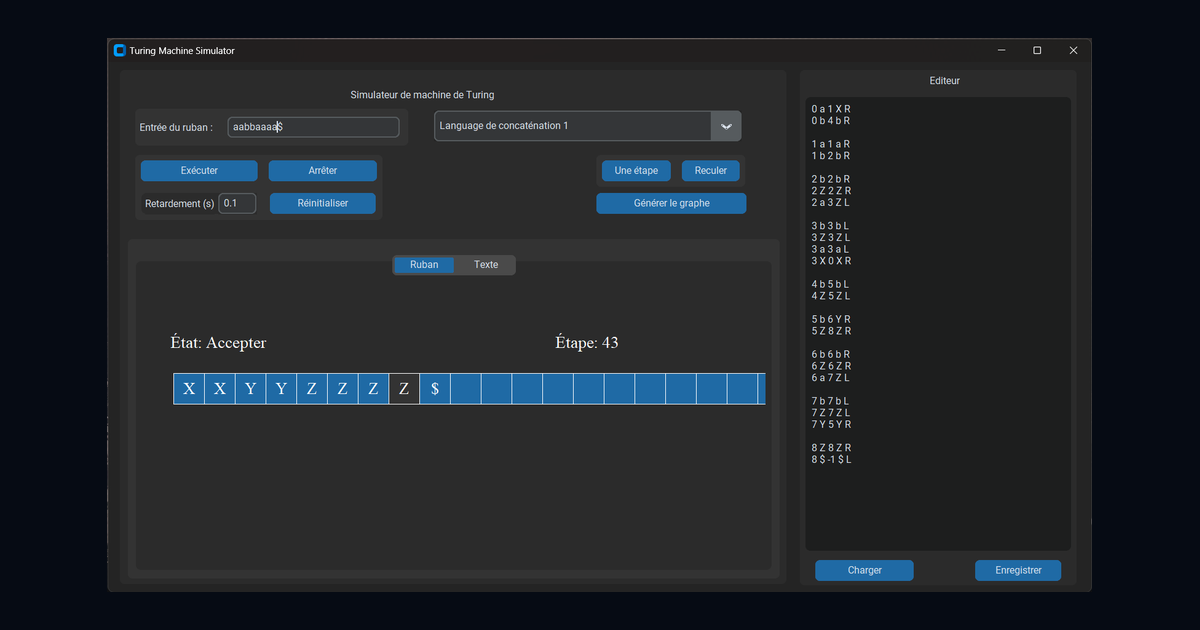Advance one step with Une étape
The height and width of the screenshot is (630, 1200).
point(636,171)
